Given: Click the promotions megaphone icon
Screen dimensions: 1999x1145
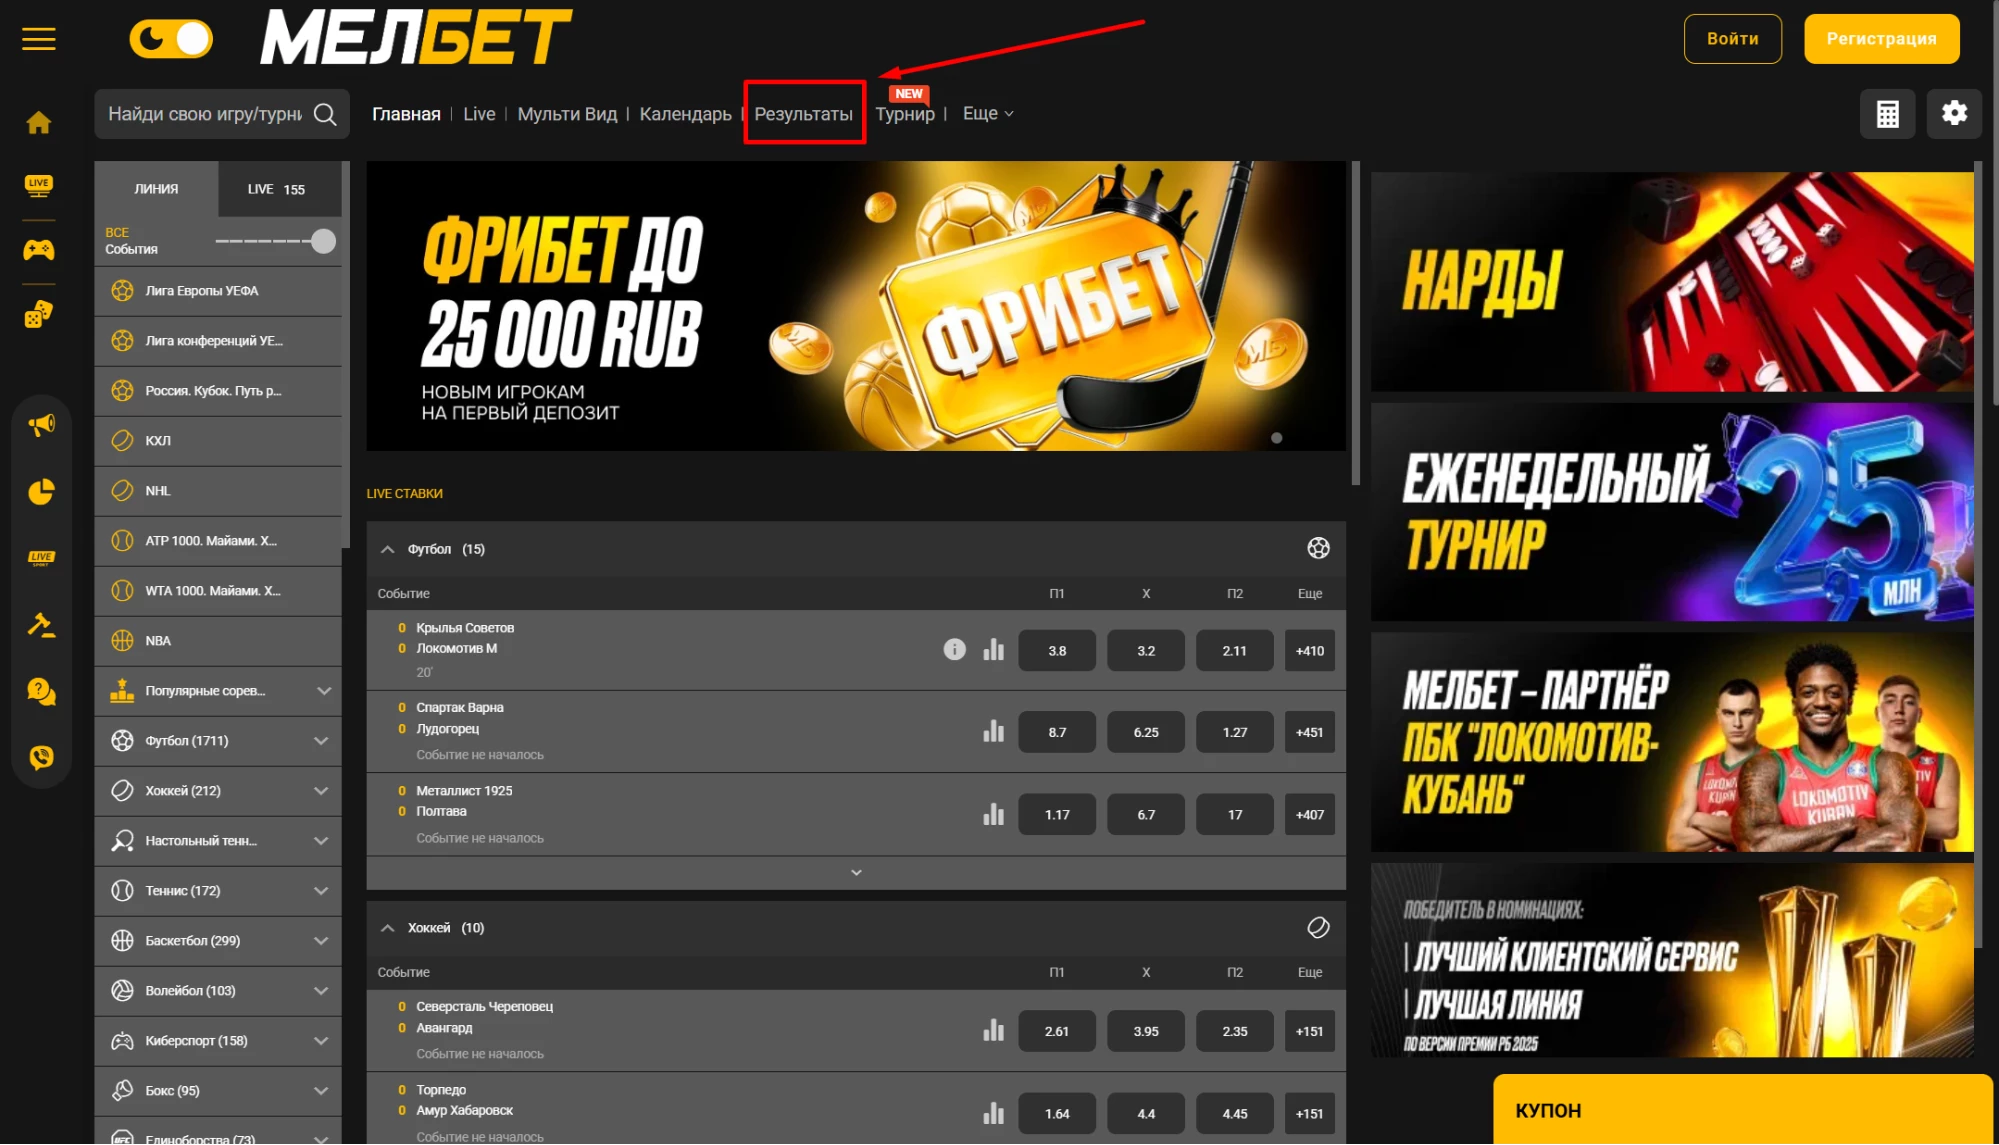Looking at the screenshot, I should coord(41,426).
